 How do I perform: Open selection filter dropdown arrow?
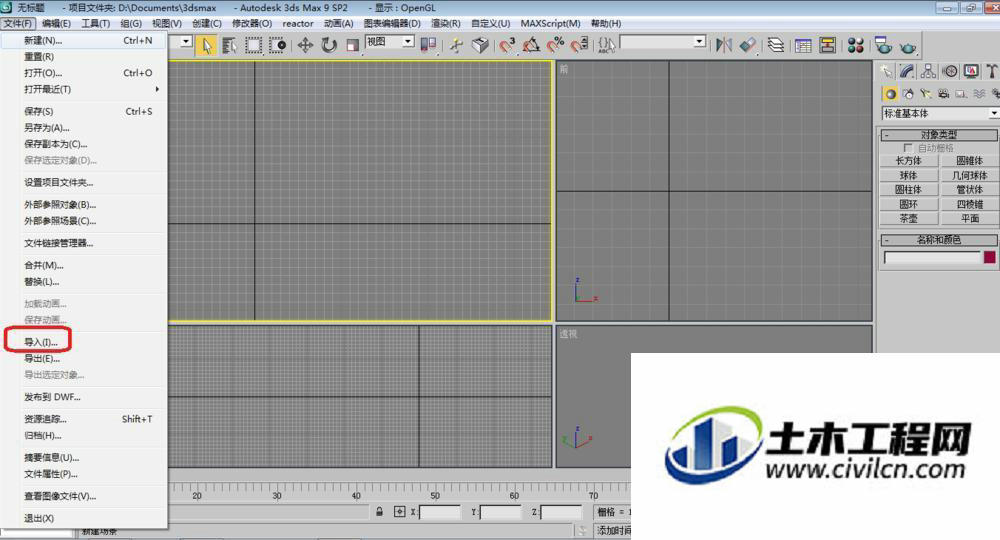coord(186,42)
